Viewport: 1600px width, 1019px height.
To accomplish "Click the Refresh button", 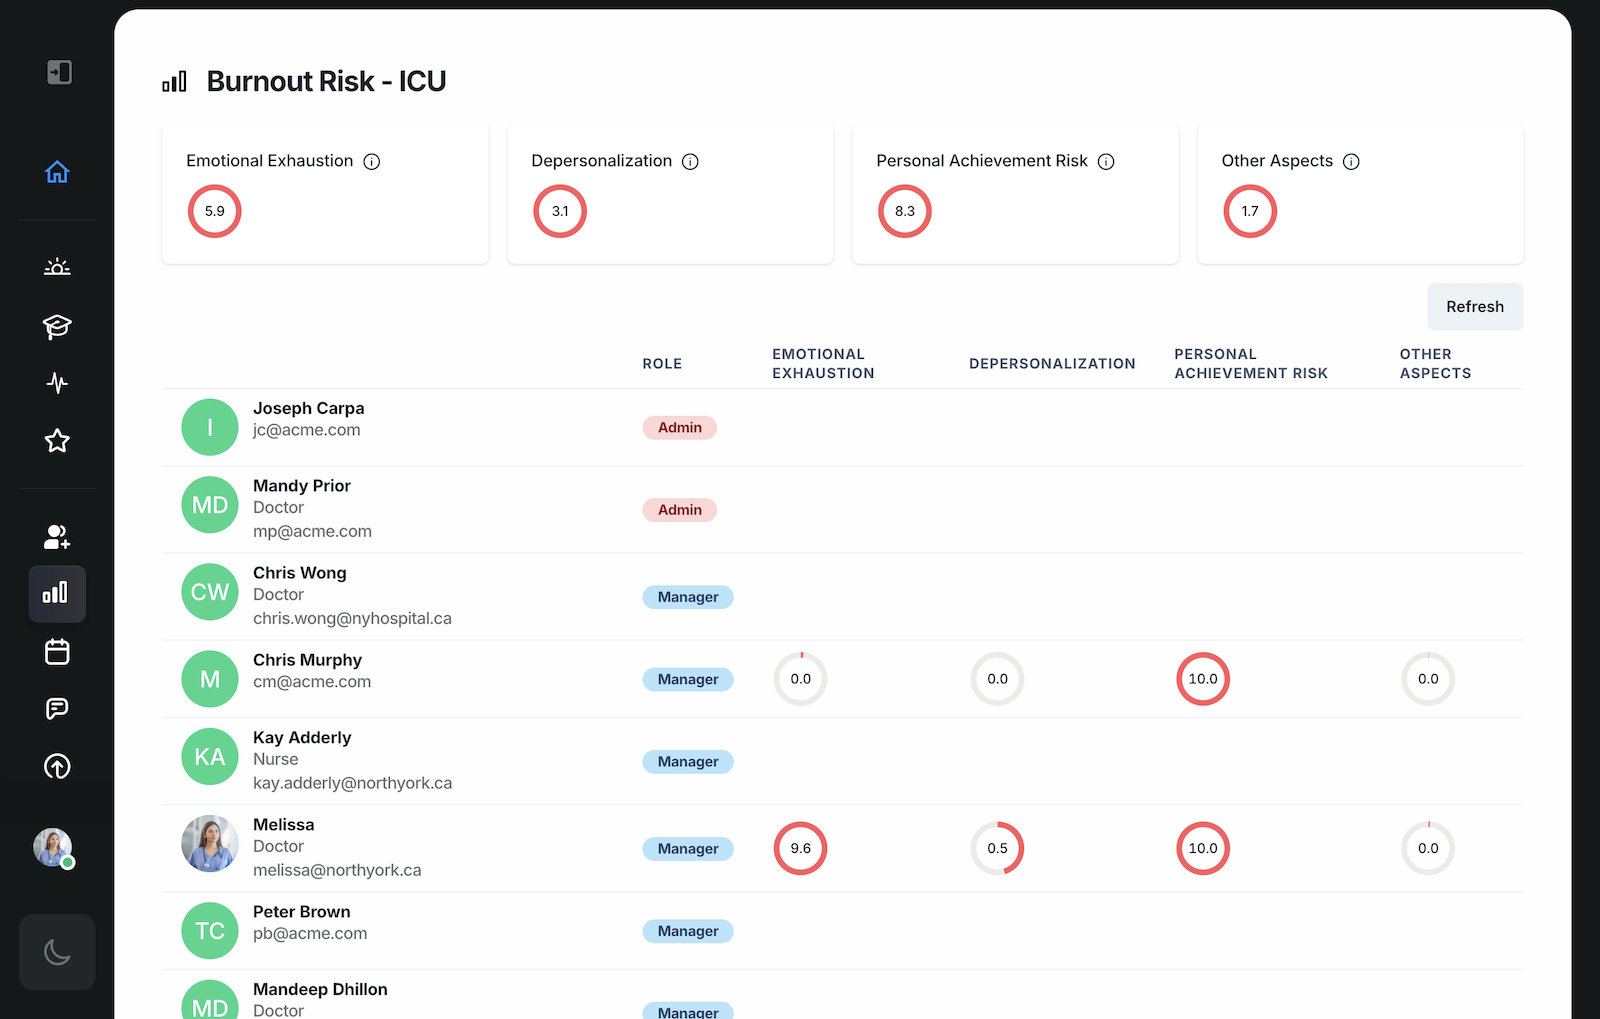I will 1475,306.
